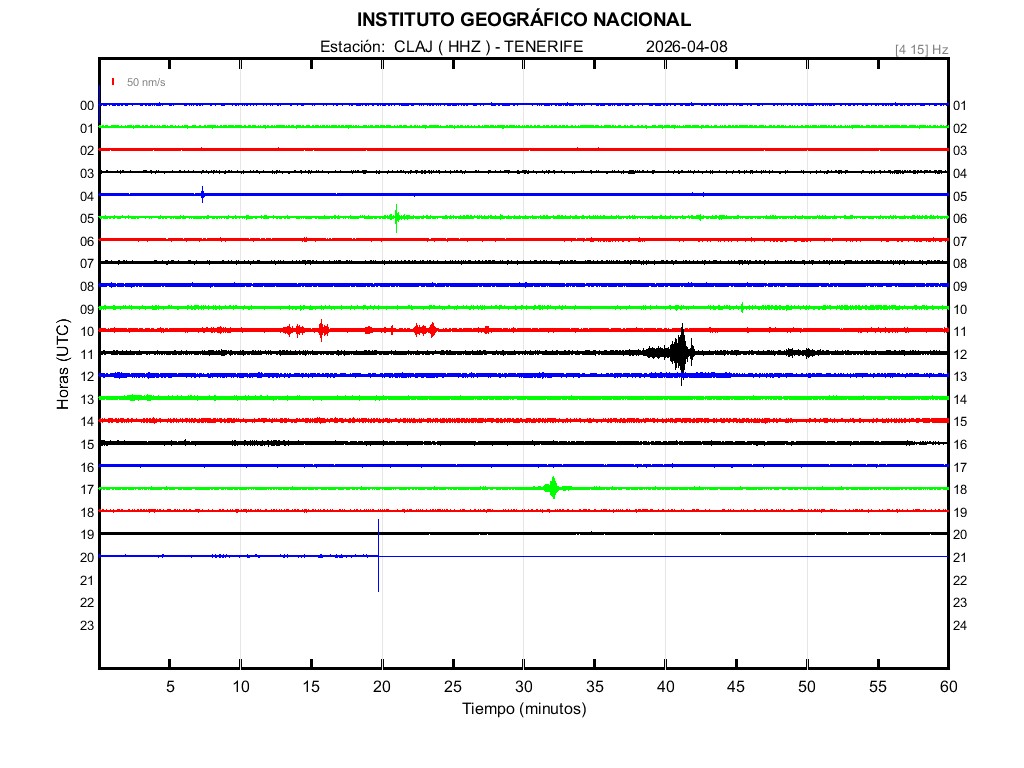
Task: Click the black event near minute 49 on hour 11
Action: point(800,352)
